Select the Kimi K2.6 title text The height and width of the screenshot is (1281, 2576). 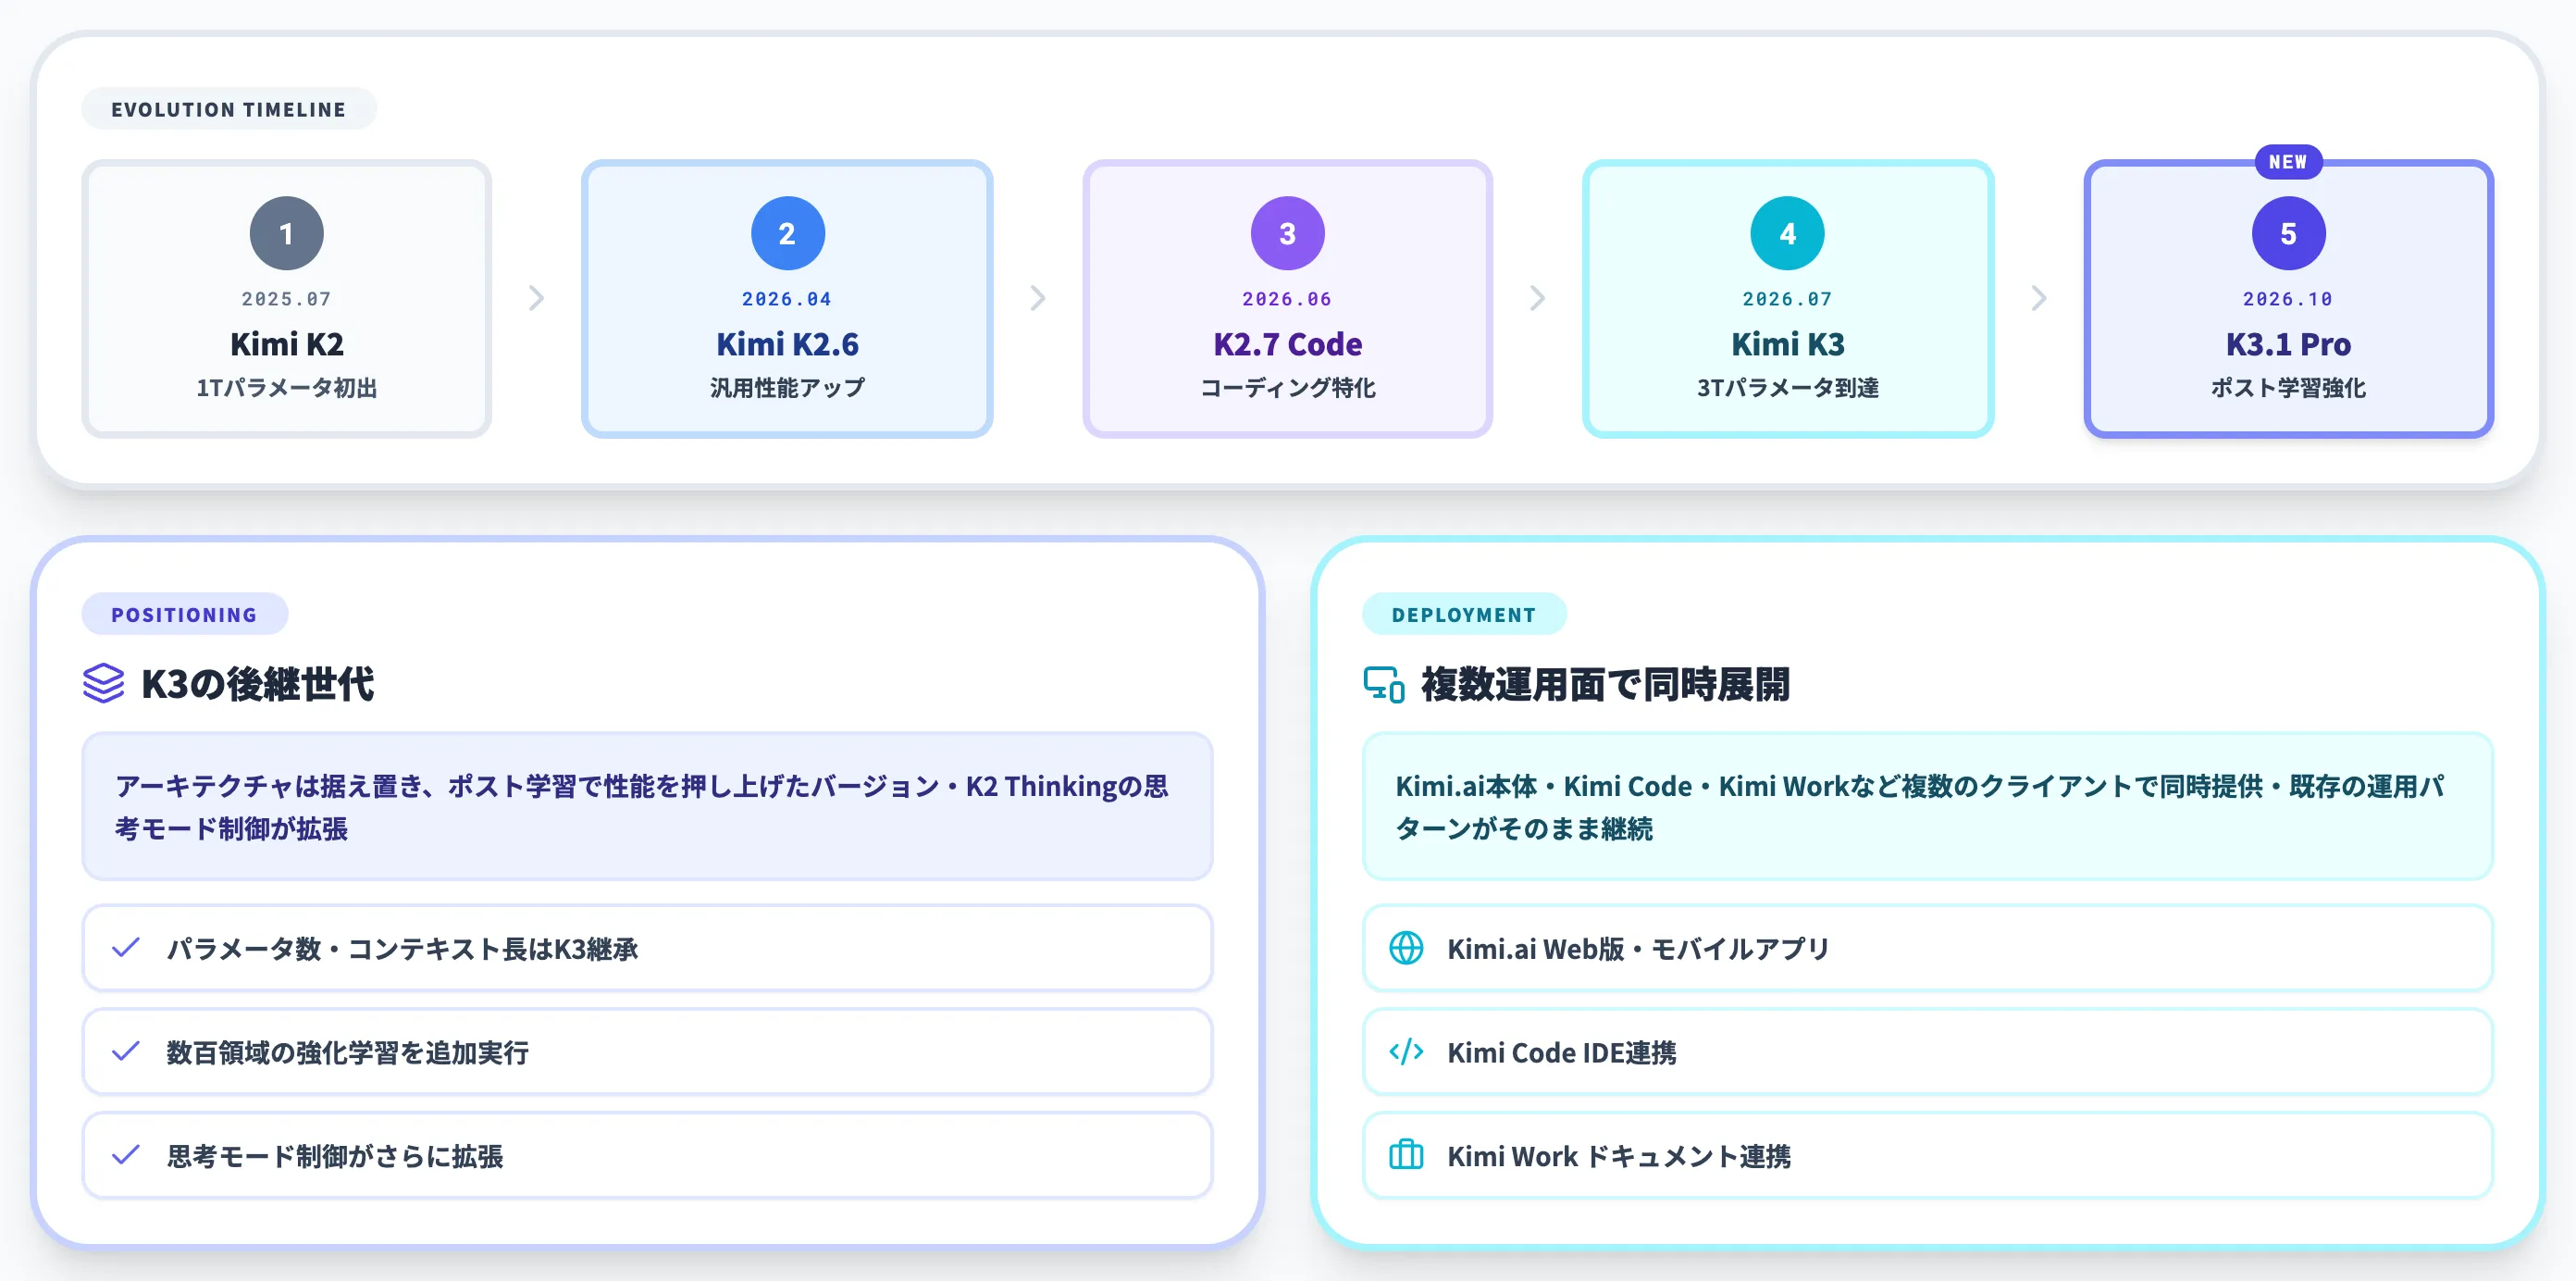tap(788, 344)
